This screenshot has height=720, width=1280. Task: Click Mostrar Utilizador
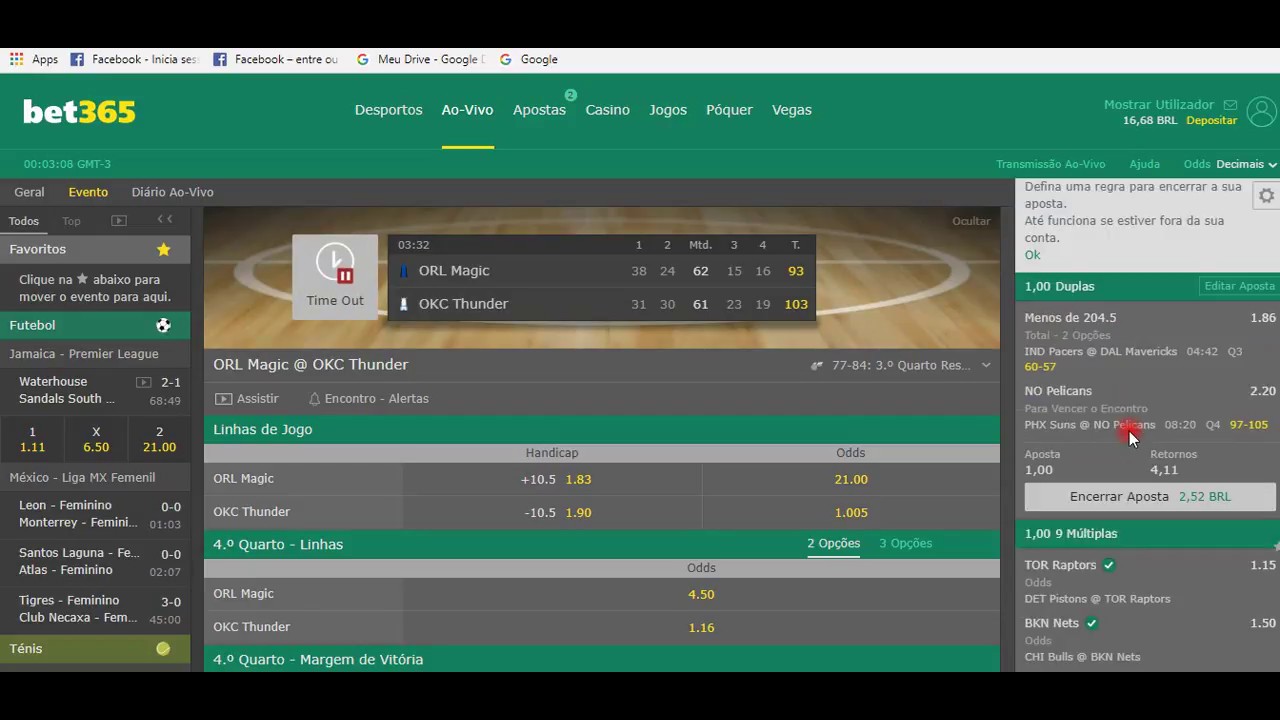point(1158,104)
